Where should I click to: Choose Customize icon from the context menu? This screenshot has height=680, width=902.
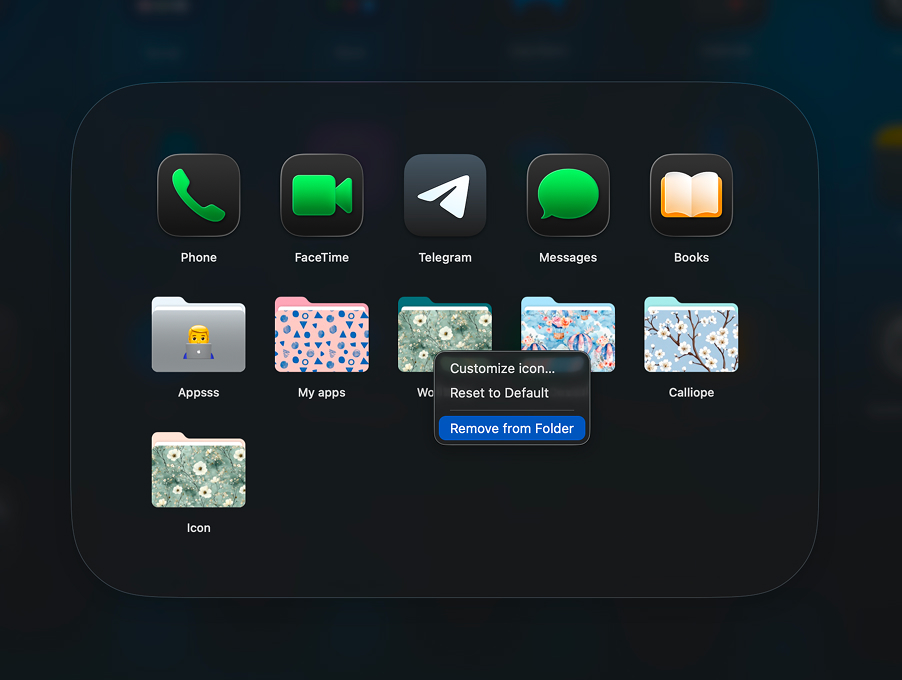[x=502, y=368]
